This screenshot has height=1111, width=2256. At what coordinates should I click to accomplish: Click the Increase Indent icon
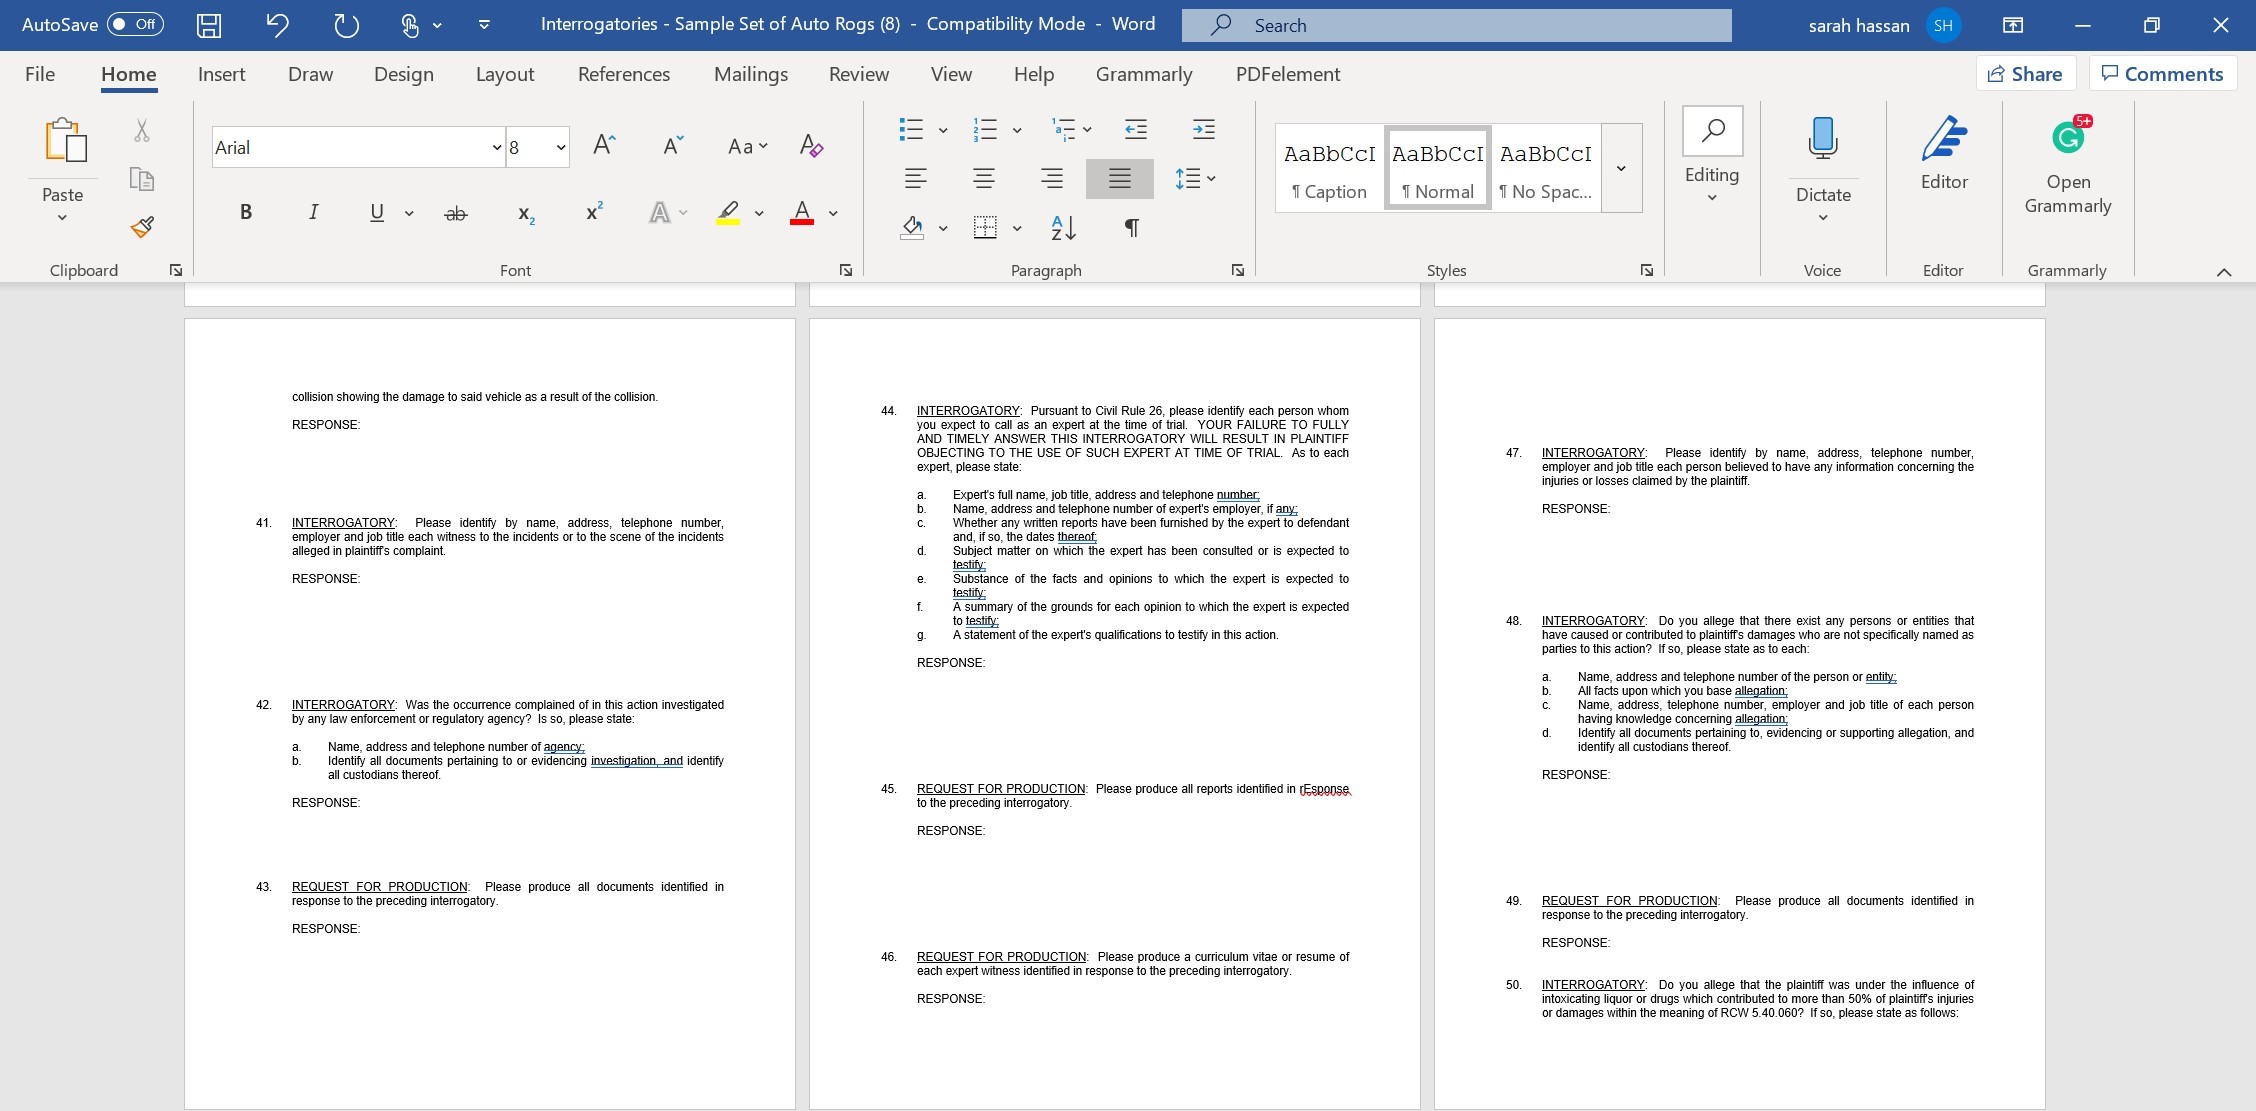[1203, 128]
